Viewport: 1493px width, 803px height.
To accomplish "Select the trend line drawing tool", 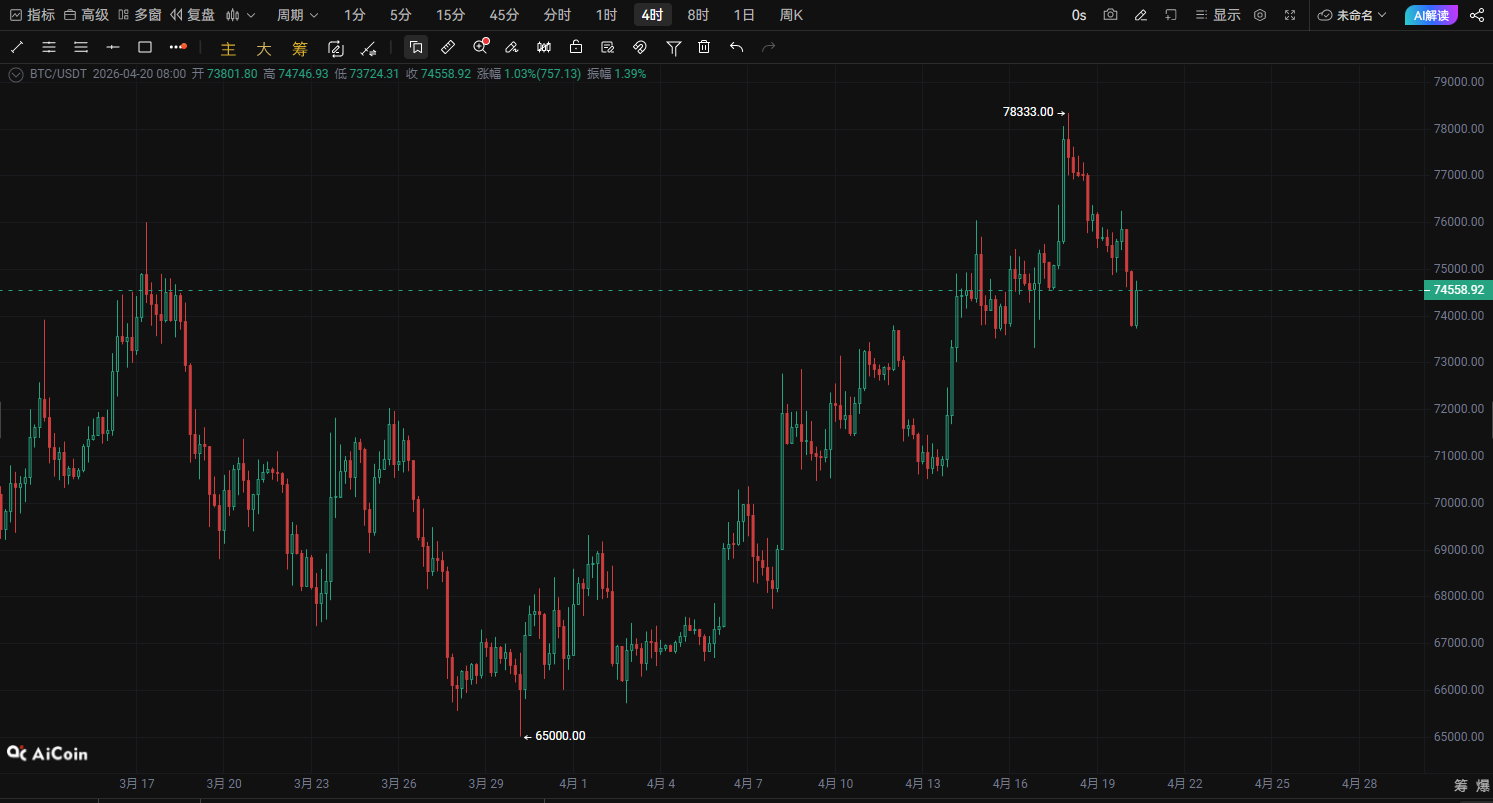I will 17,47.
